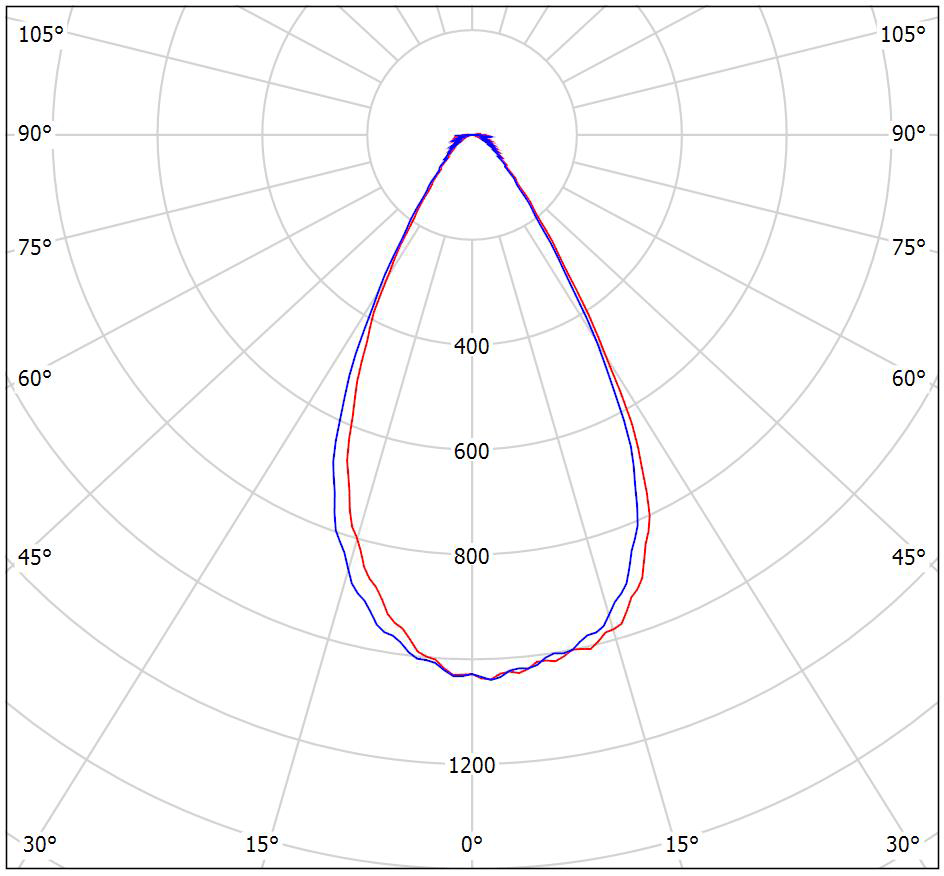The width and height of the screenshot is (944, 876).
Task: Click the 1200 intensity ring label
Action: pos(472,765)
